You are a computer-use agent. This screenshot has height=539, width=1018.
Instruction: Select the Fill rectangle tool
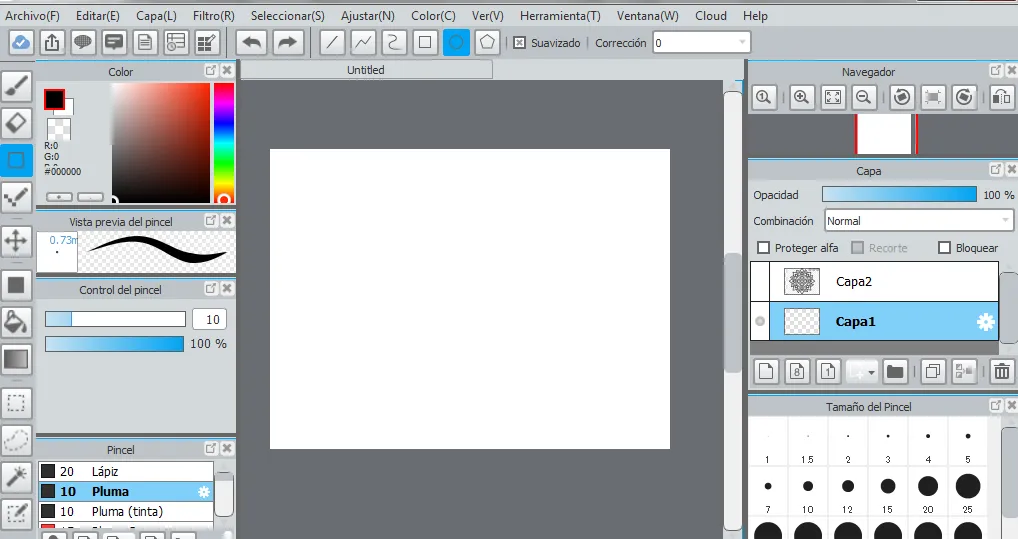[x=16, y=285]
